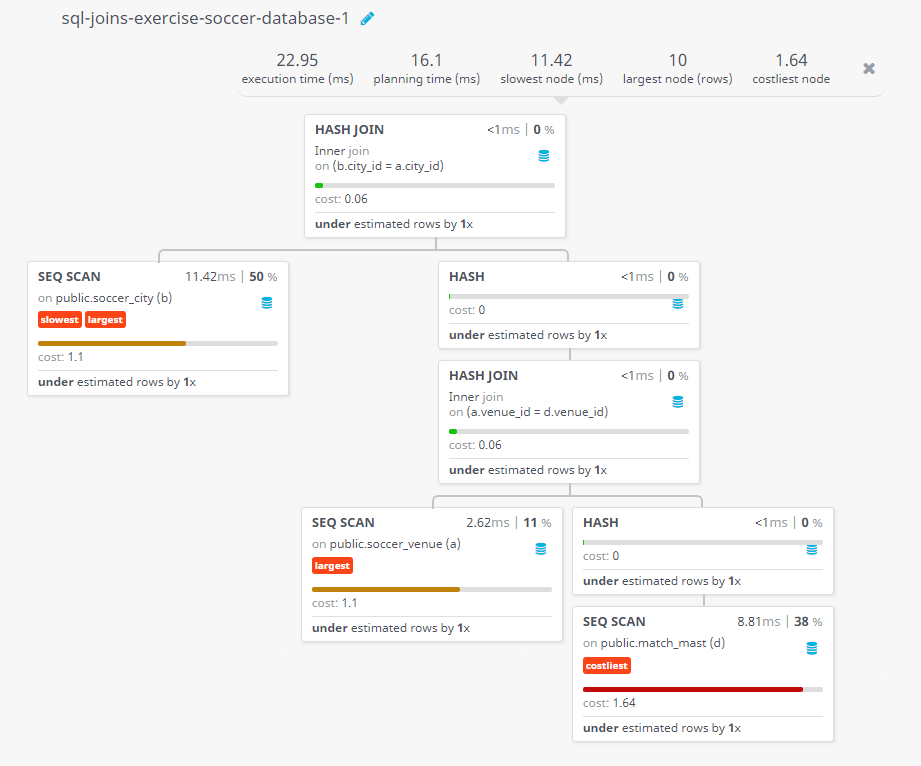Screen dimensions: 921x766
Task: Click database icon on upper Hash node
Action: (678, 303)
